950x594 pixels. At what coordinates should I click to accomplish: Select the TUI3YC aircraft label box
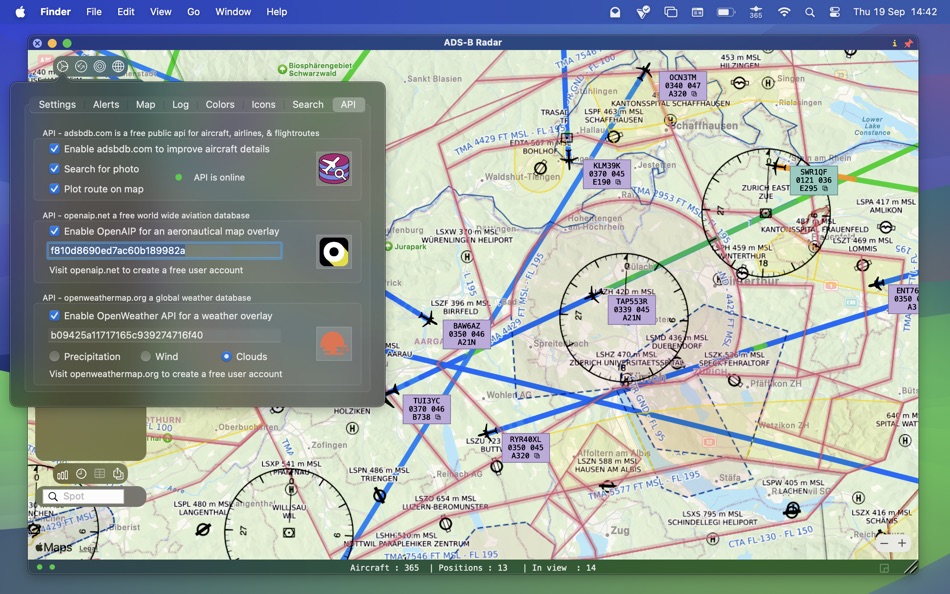tap(427, 409)
